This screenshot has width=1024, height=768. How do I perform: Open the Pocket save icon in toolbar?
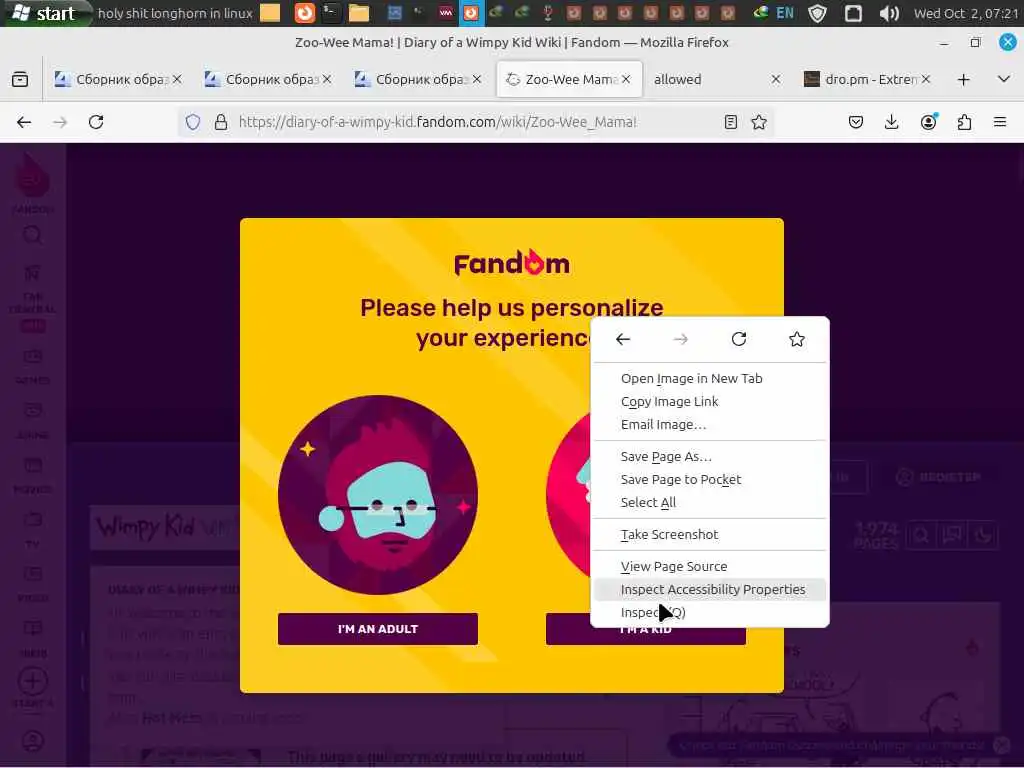click(856, 122)
